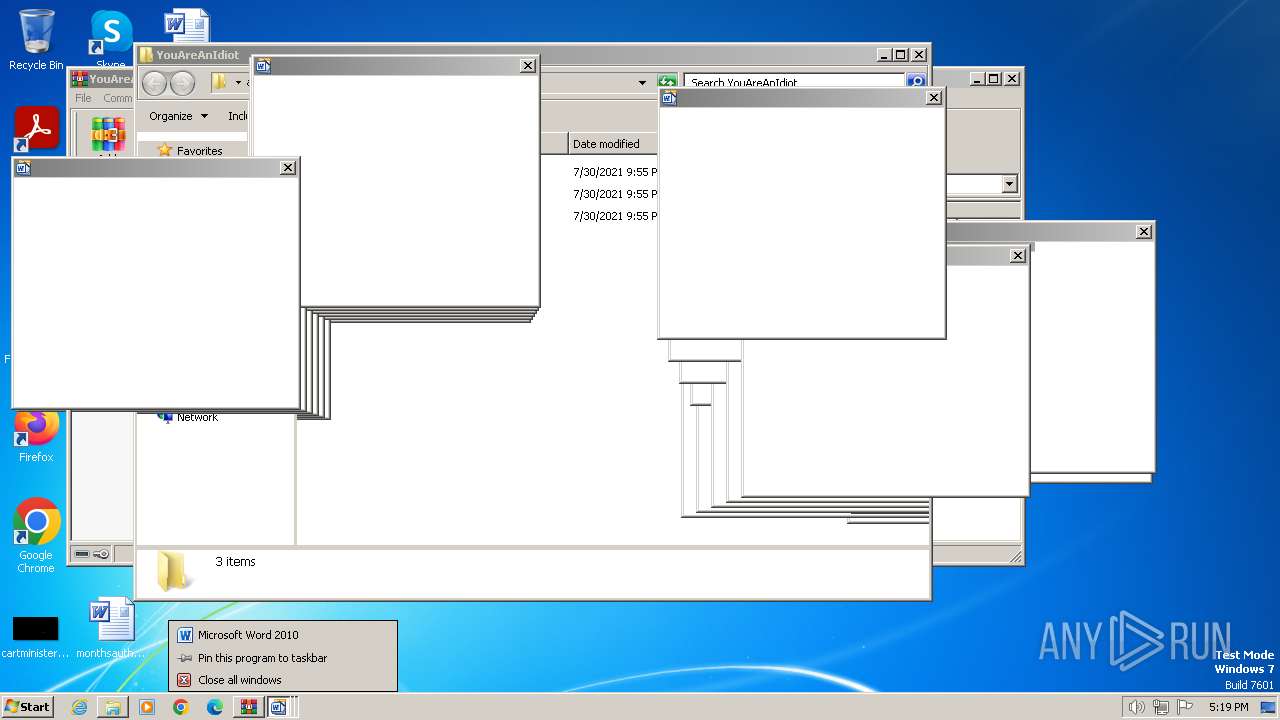This screenshot has width=1280, height=720.
Task: Choose Close all windows in jump list
Action: point(283,680)
